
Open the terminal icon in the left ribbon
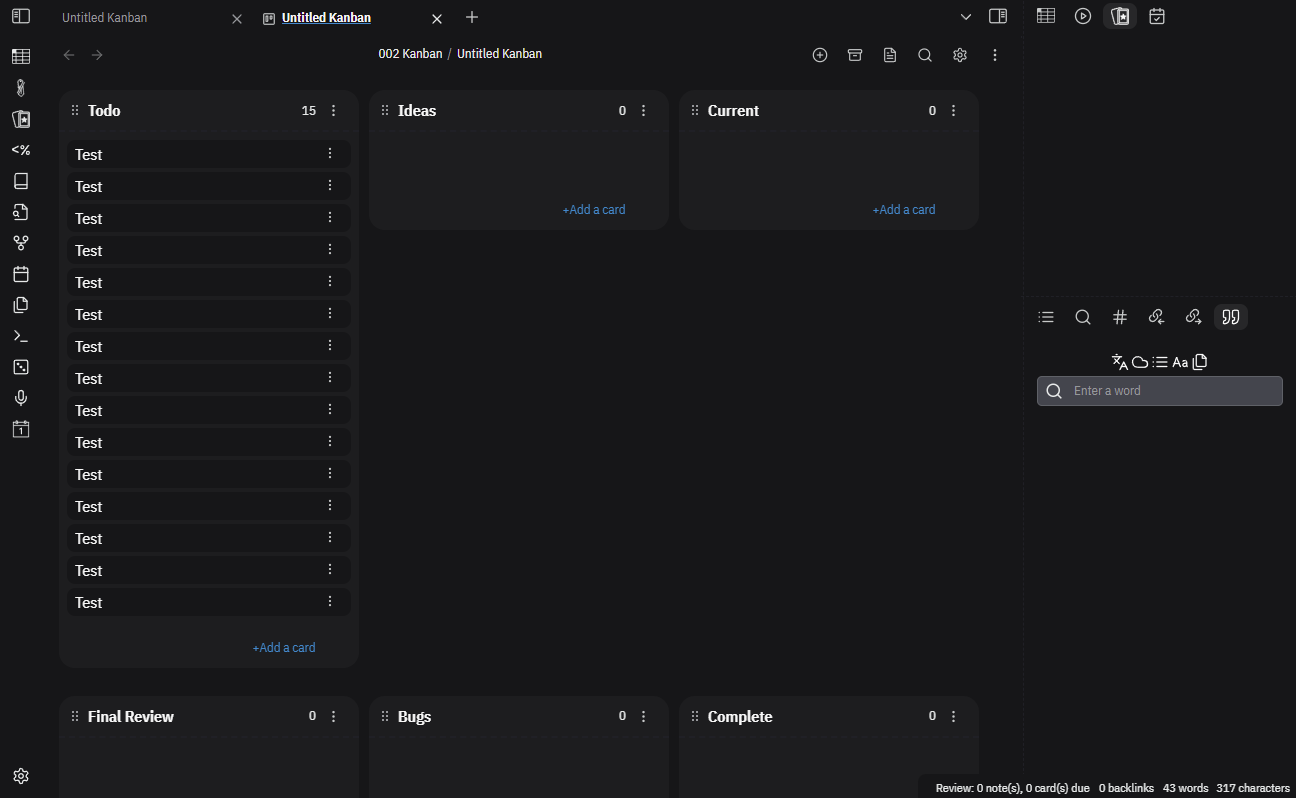click(20, 335)
